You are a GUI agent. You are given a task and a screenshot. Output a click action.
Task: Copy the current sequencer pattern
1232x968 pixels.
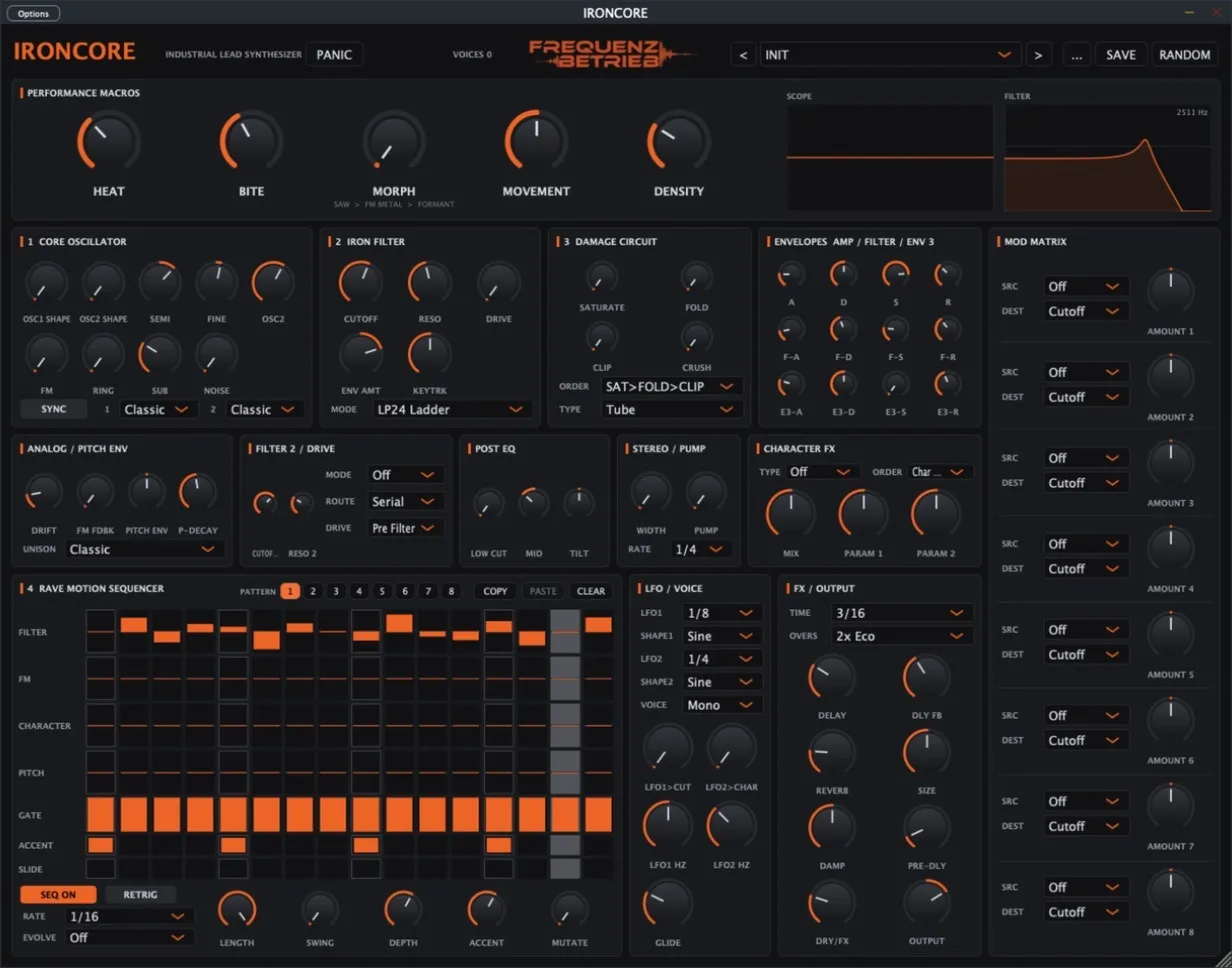(495, 590)
